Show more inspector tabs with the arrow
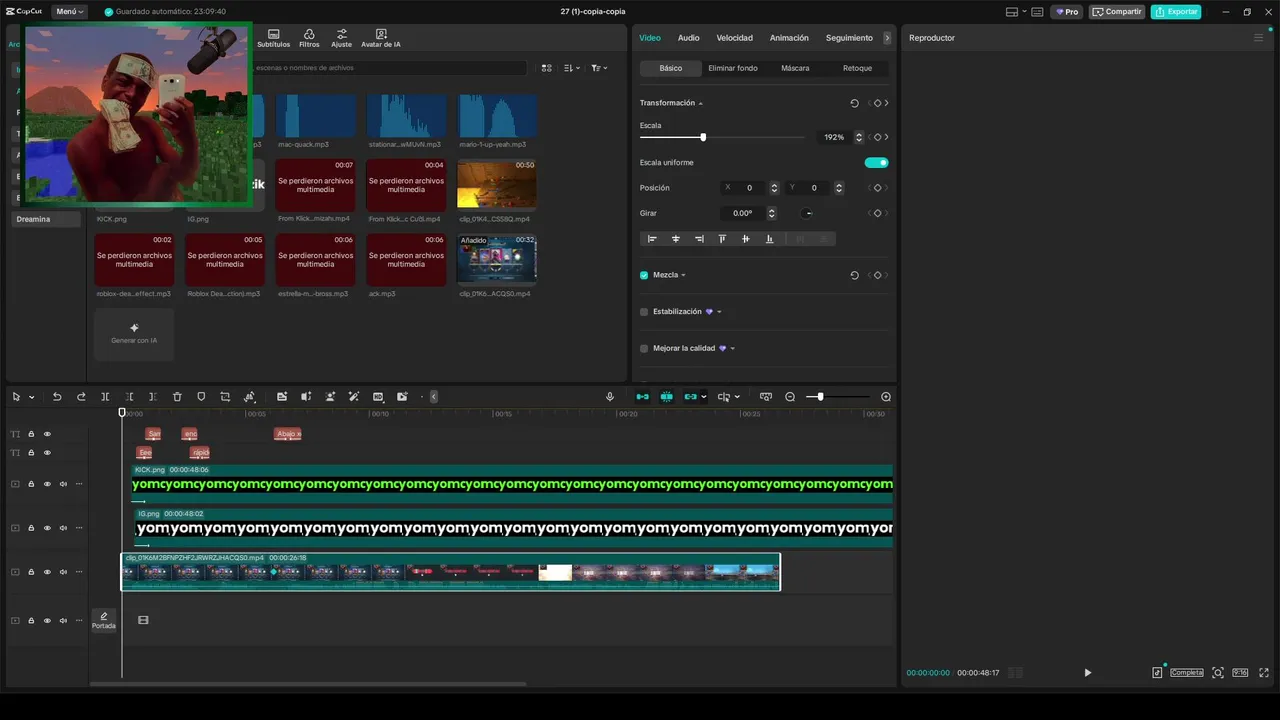1280x720 pixels. pyautogui.click(x=887, y=38)
